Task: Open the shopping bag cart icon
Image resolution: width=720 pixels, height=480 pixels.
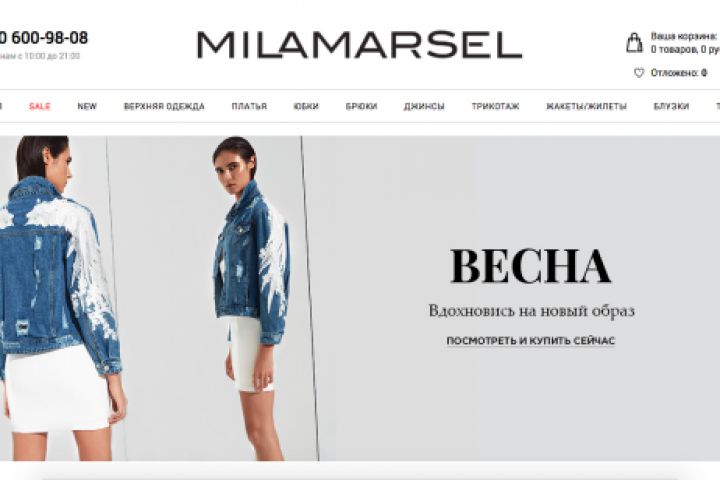Action: tap(634, 42)
